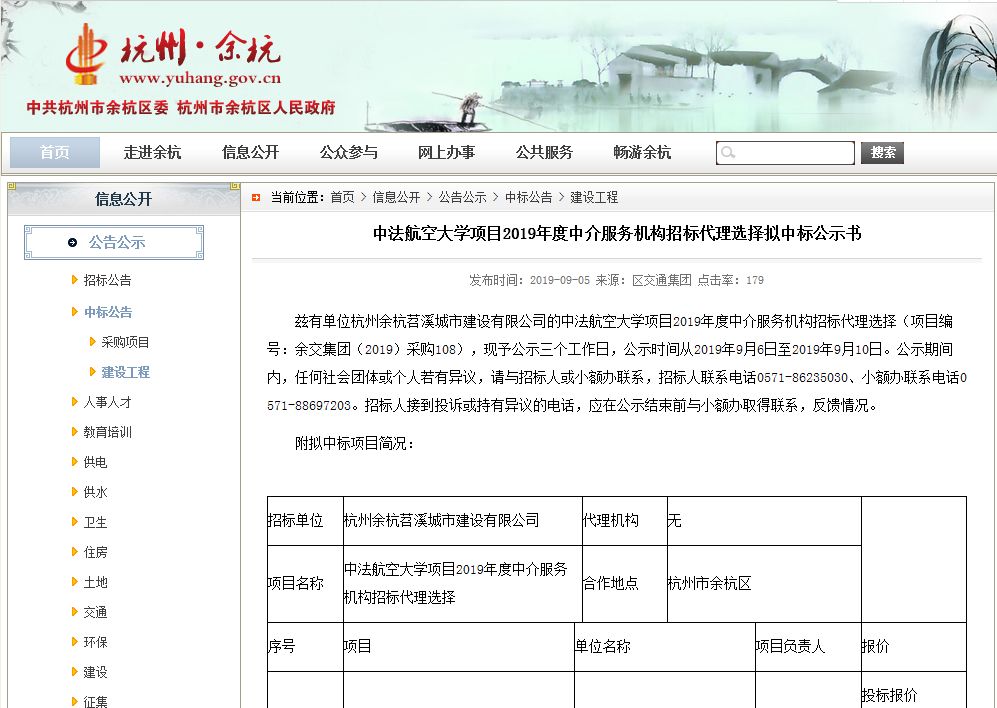The image size is (997, 708).
Task: Click the article title 中法航空大学项目2019年度 heading
Action: pyautogui.click(x=617, y=233)
